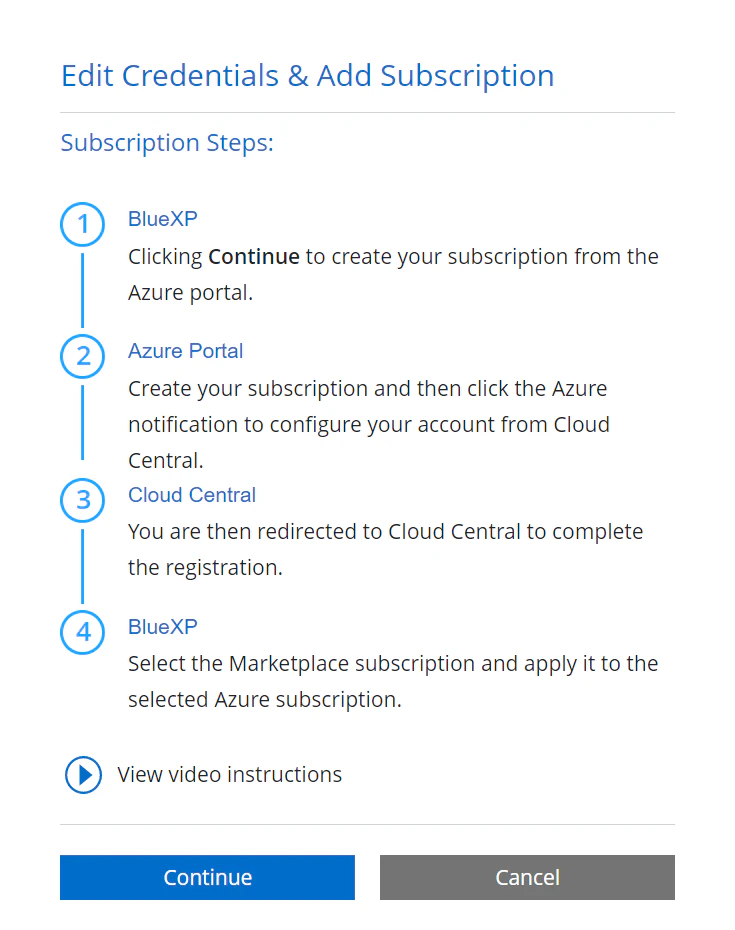Play the video instructions icon
Screen dimensions: 735x930
click(83, 775)
